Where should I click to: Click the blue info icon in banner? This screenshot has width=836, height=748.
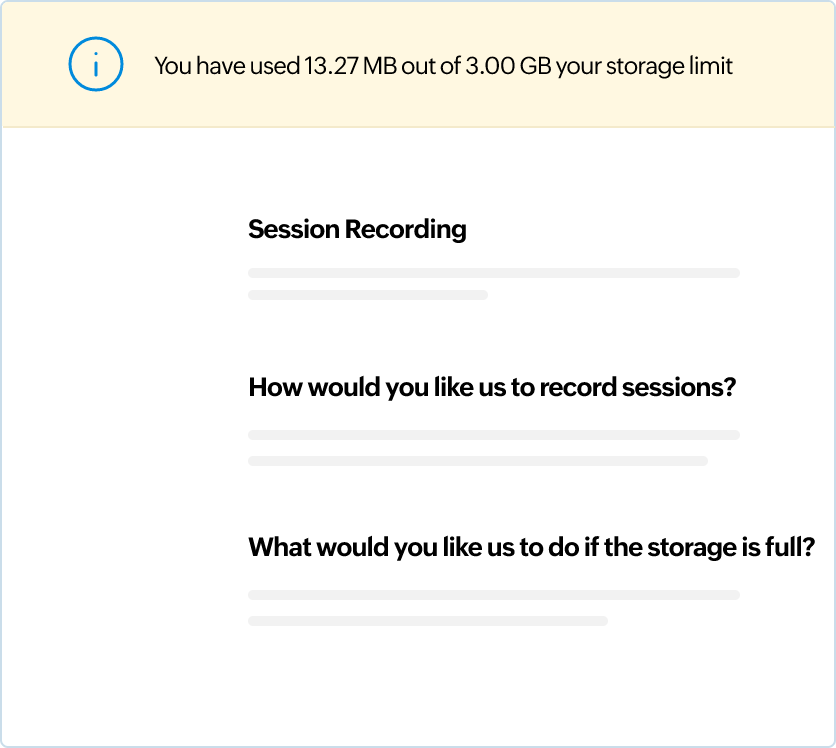coord(96,66)
